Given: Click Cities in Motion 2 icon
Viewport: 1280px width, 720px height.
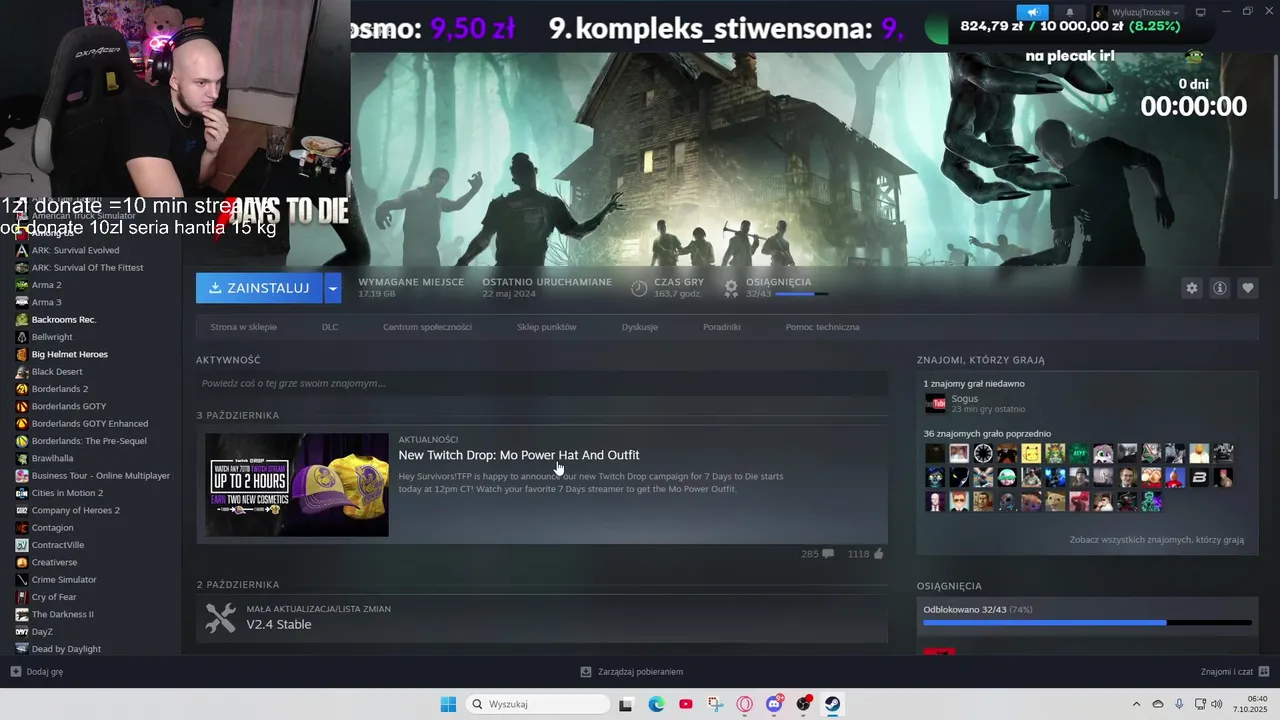Looking at the screenshot, I should [22, 493].
